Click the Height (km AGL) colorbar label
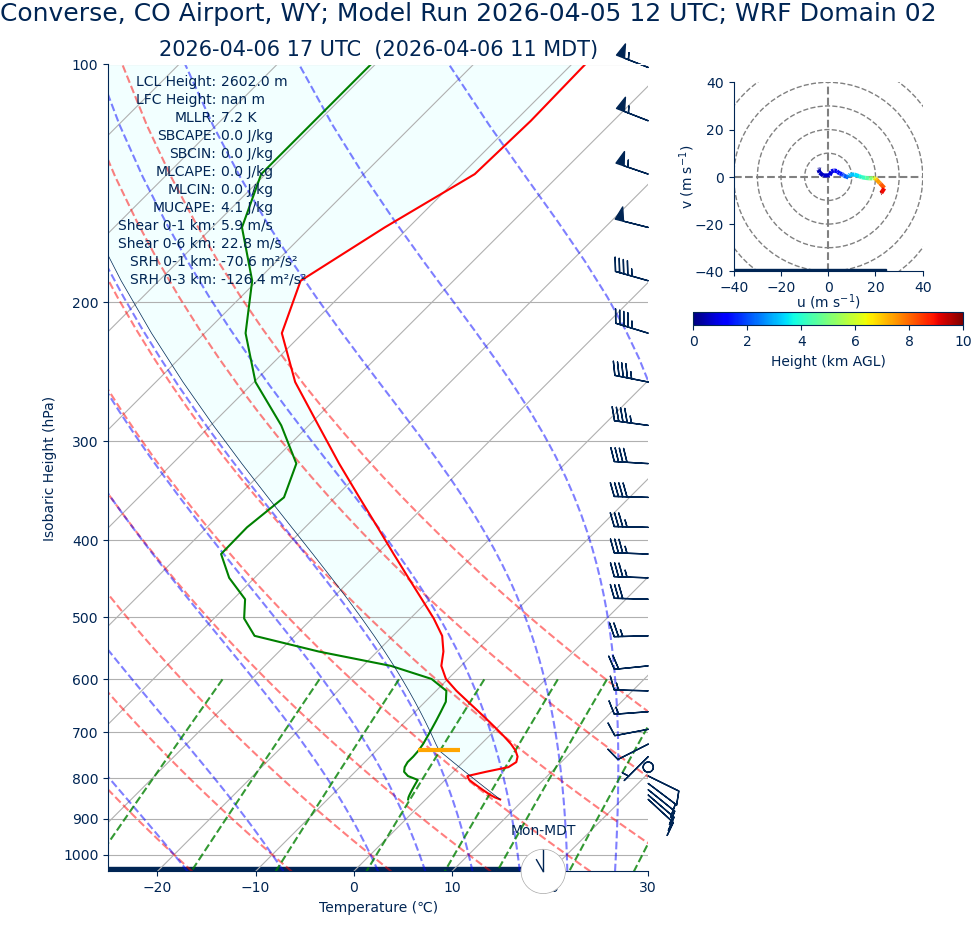 click(827, 361)
